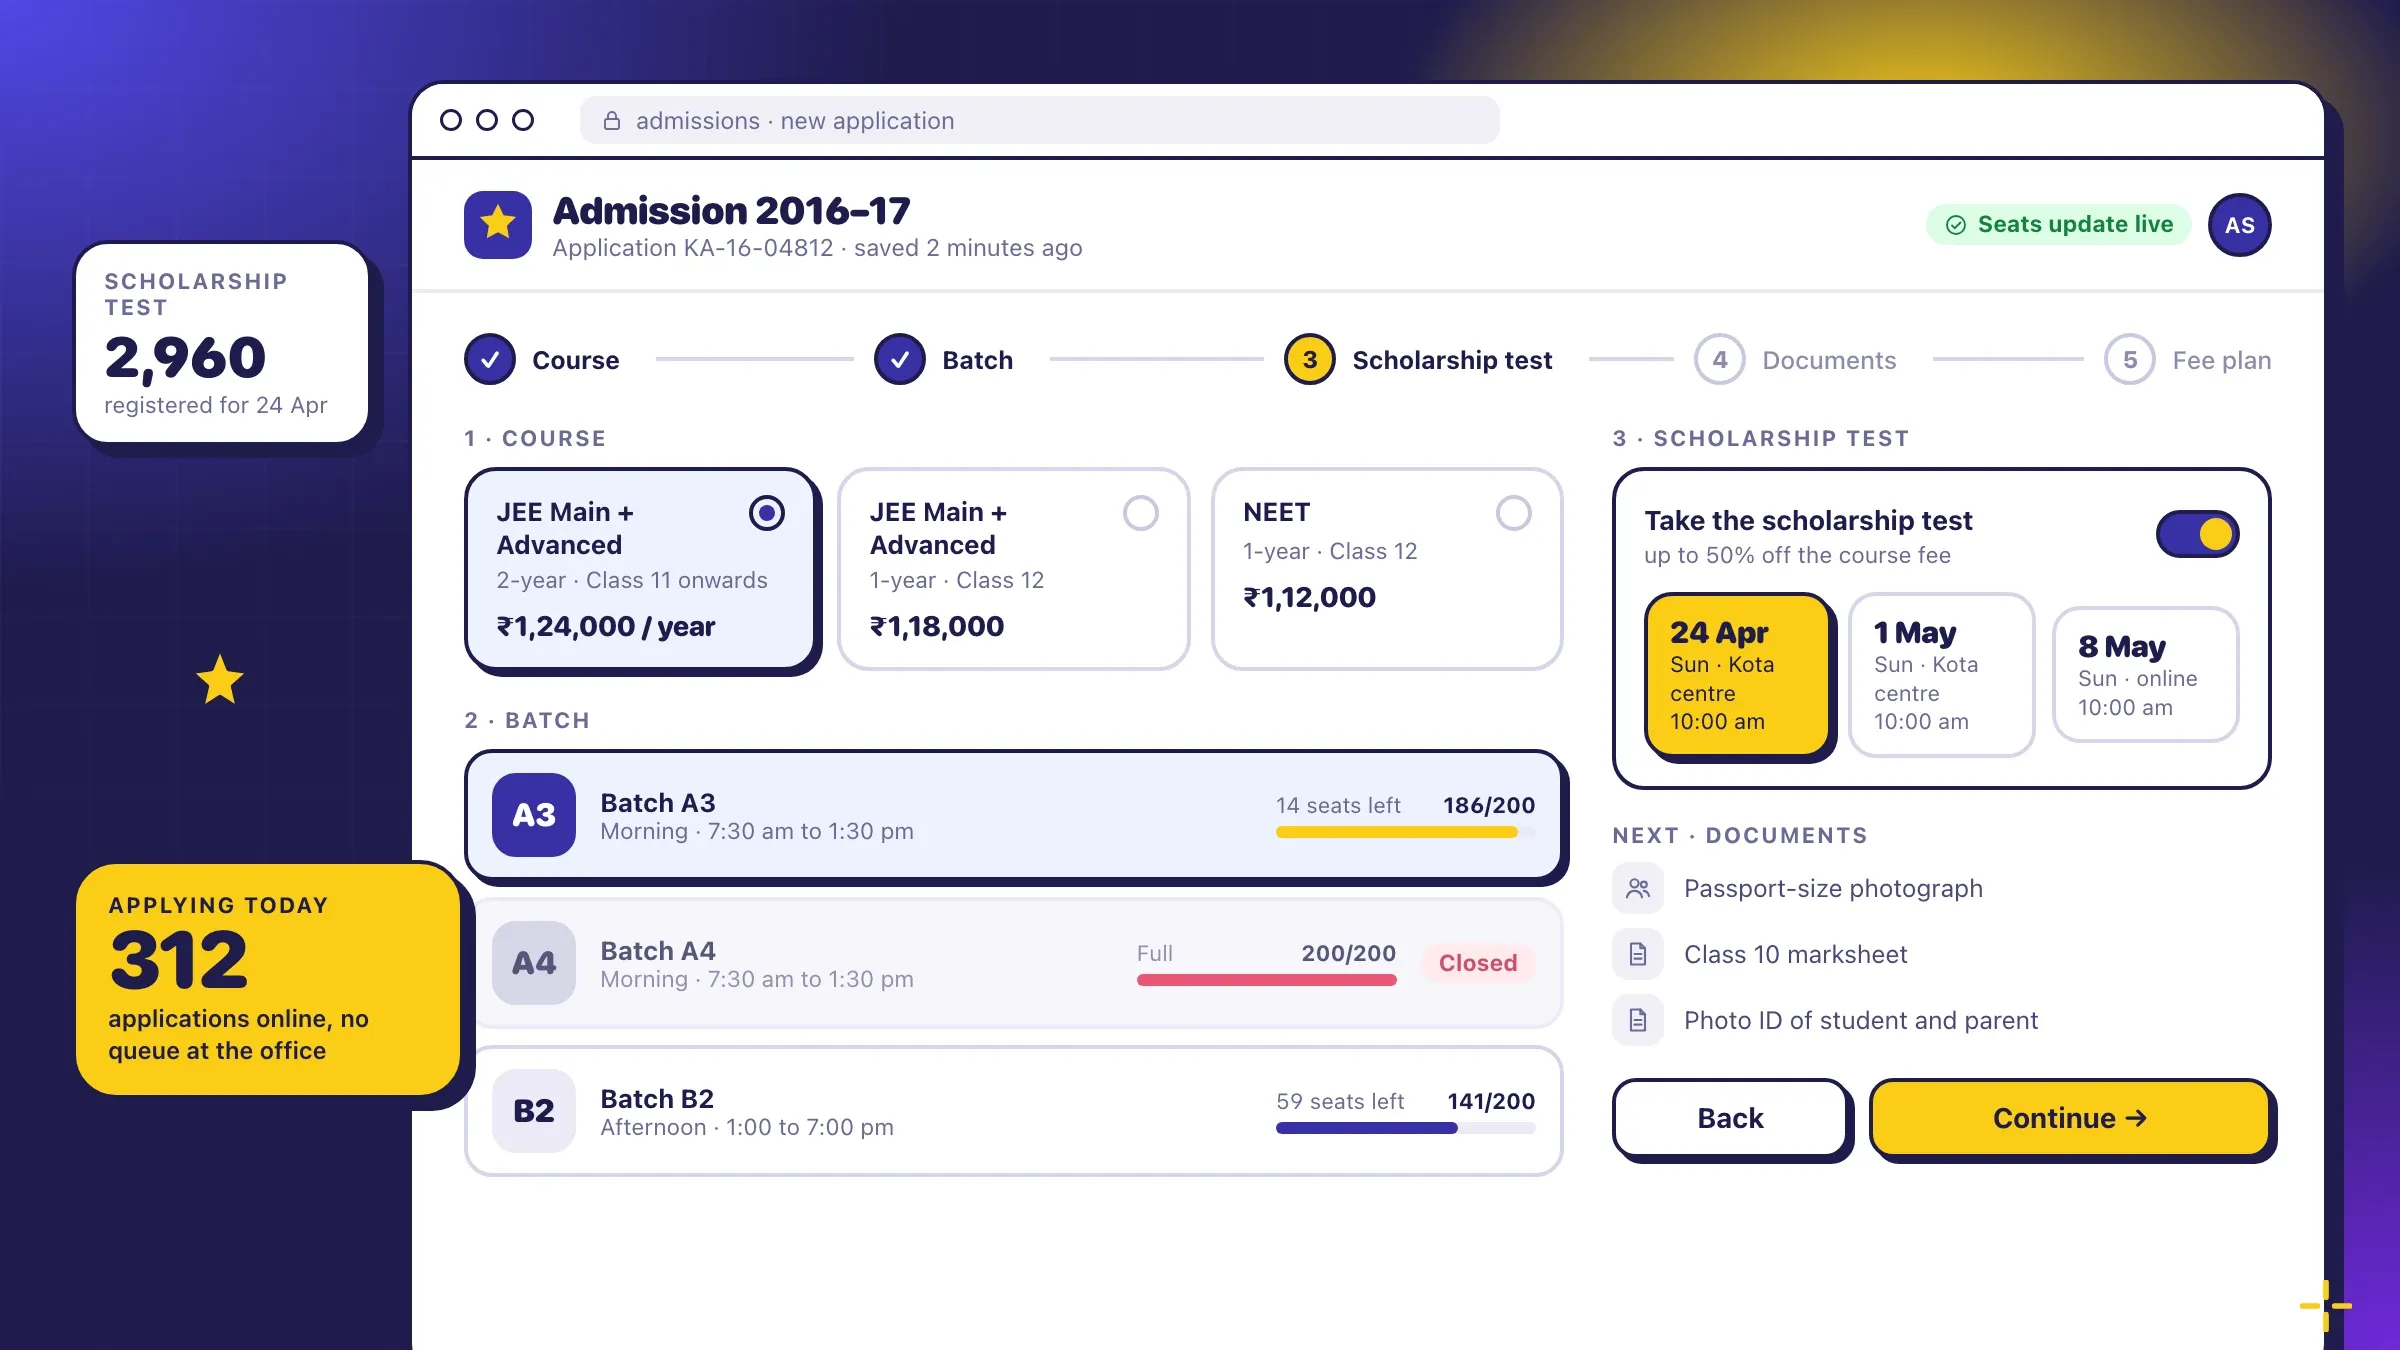The image size is (2400, 1350).
Task: Click the lock icon in address bar
Action: (611, 121)
